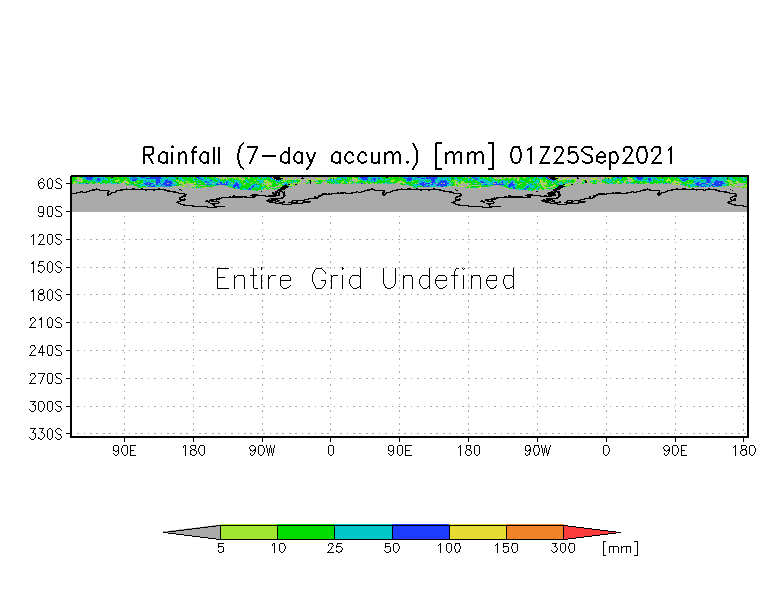Viewport: 784px width, 612px height.
Task: Click the 60S latitude label
Action: click(x=50, y=184)
